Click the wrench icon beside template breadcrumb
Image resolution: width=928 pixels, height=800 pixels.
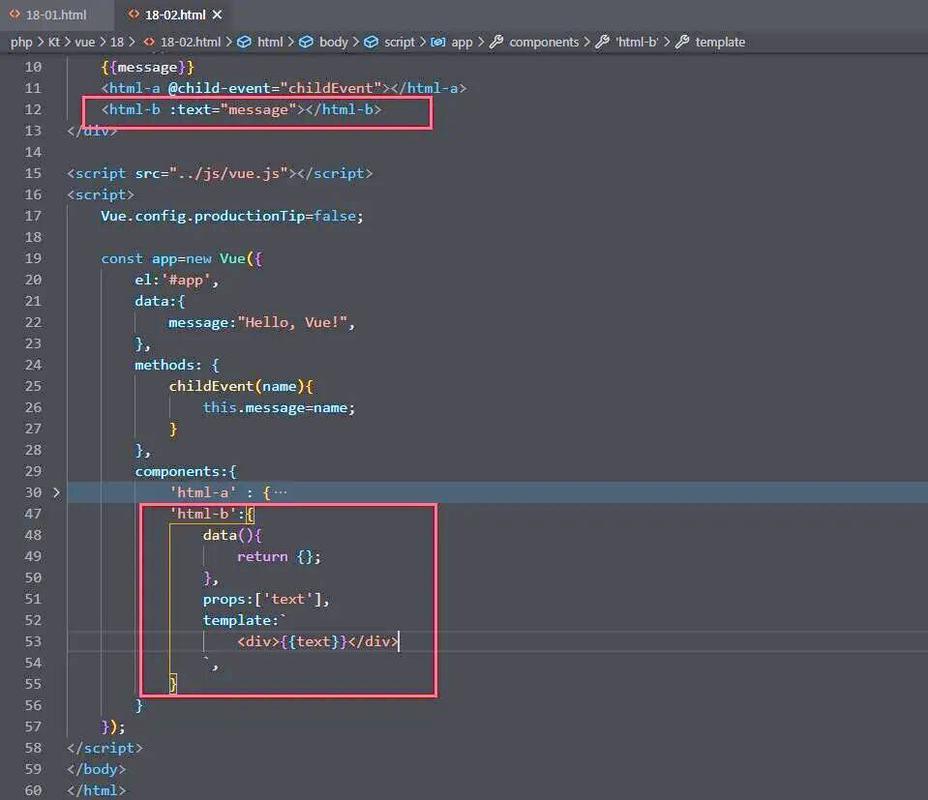(x=682, y=42)
